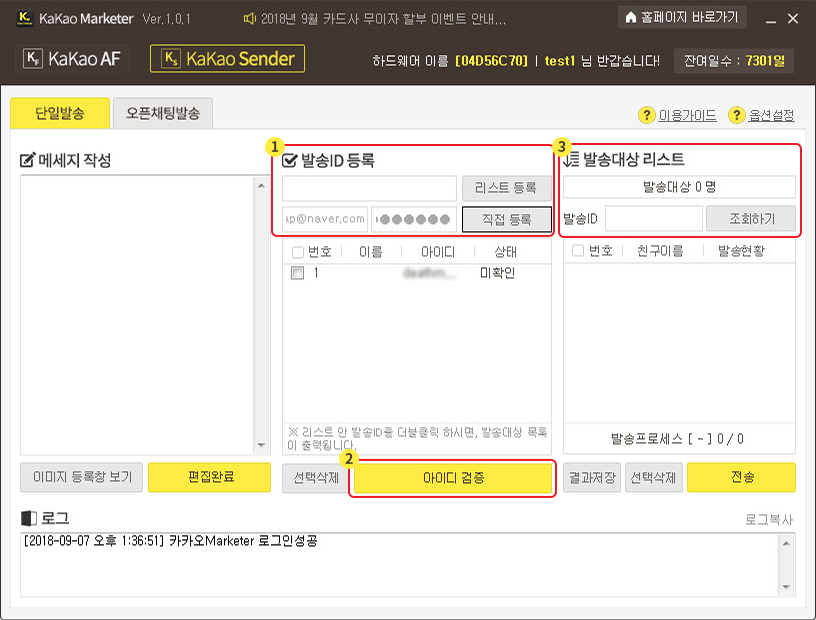Click the home icon in 홈페이지 바로가기
816x620 pixels.
point(630,18)
